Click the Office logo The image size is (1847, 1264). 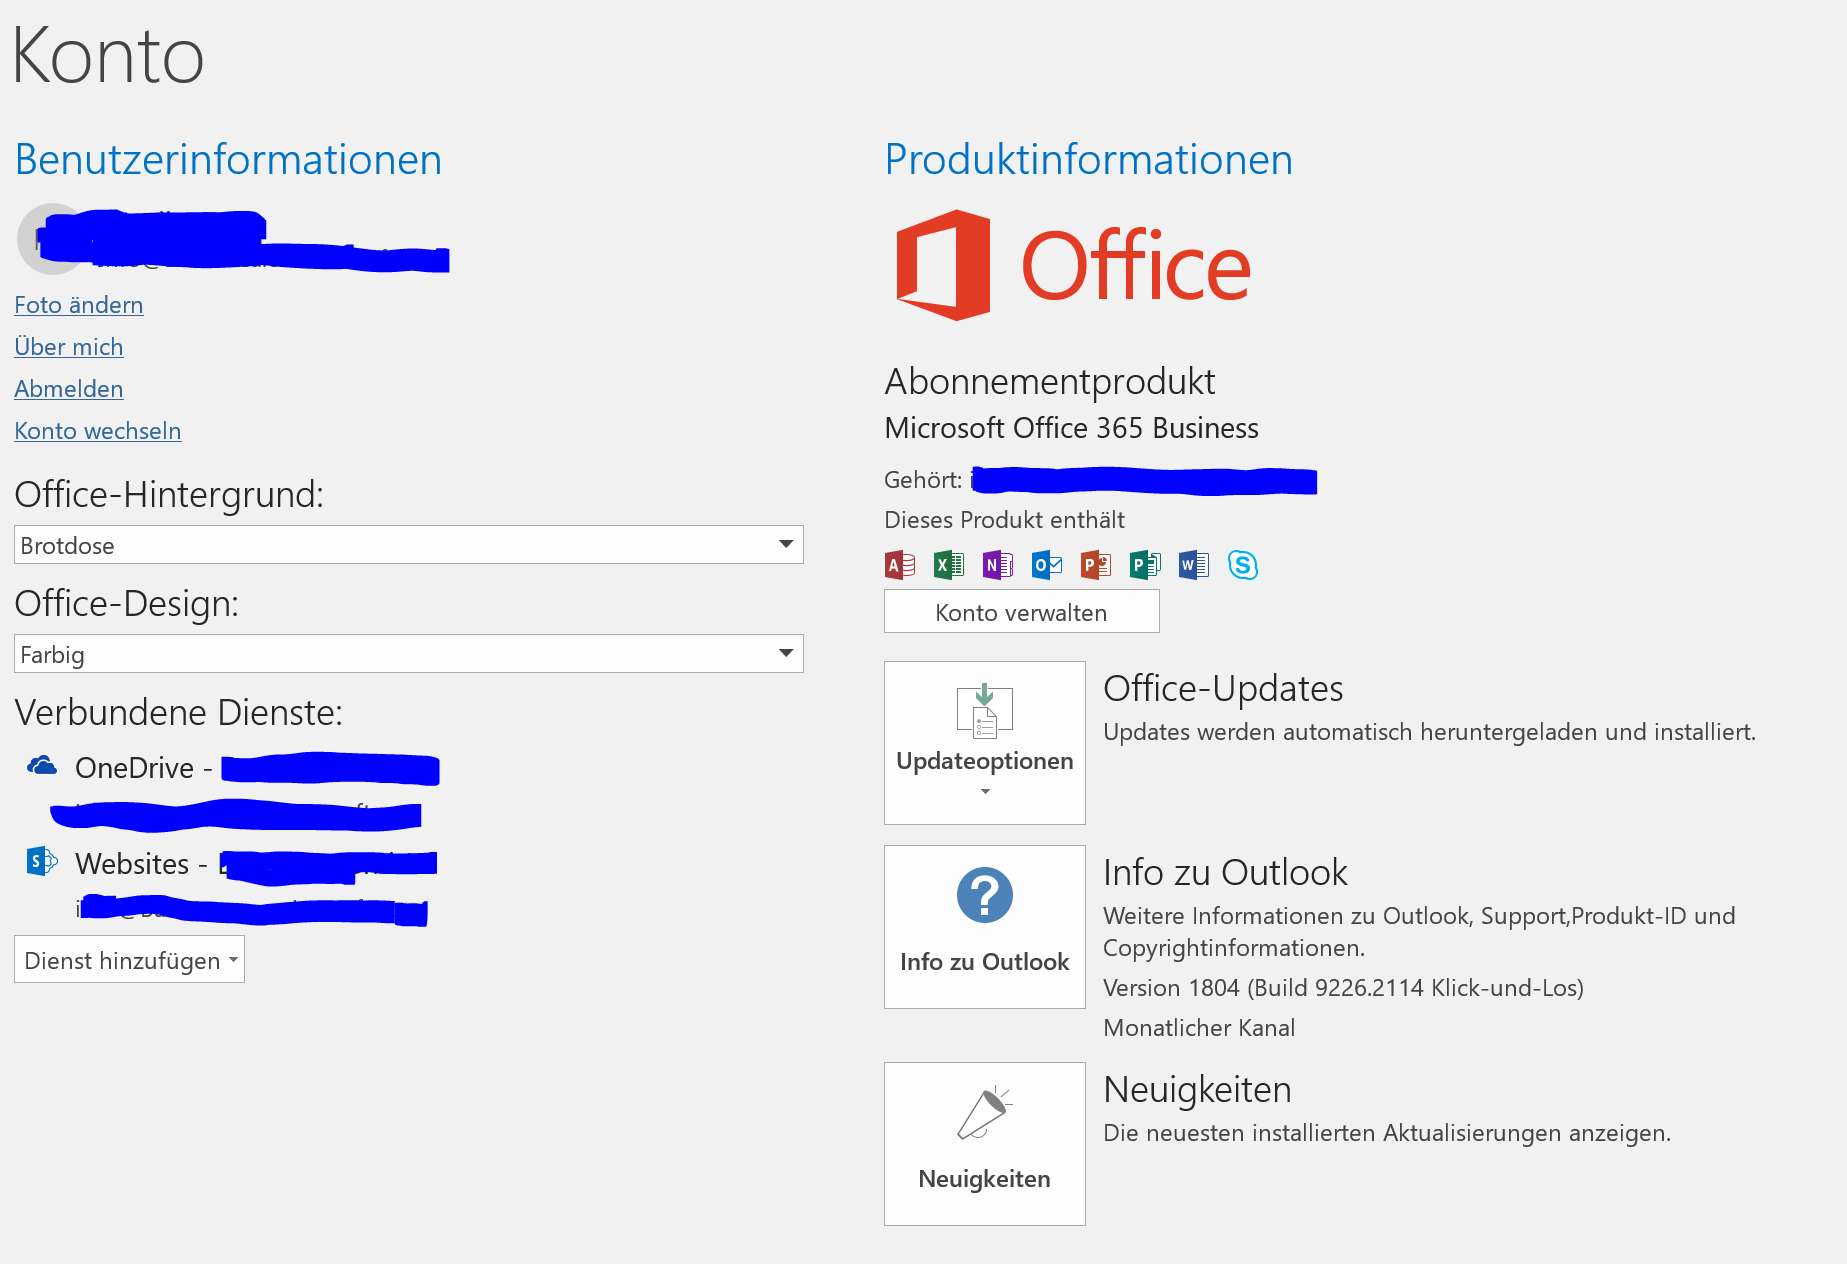tap(1073, 265)
